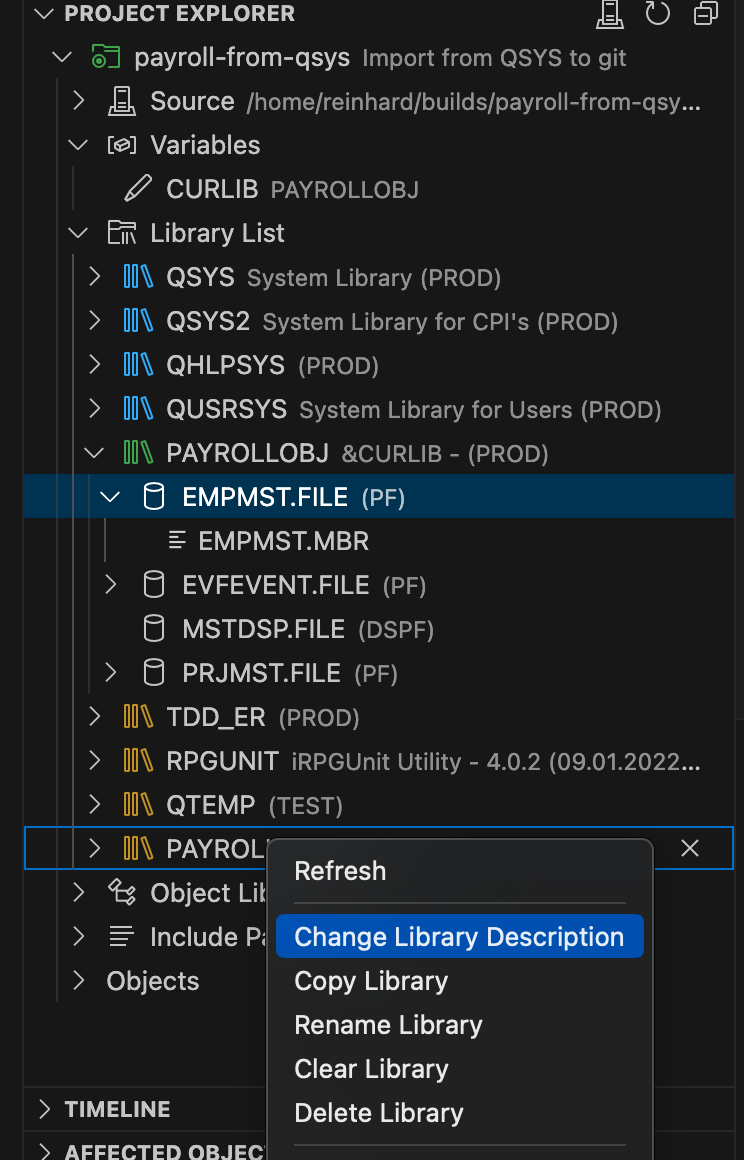Click the database file icon beside EMPMST.FILE
744x1160 pixels.
(x=153, y=497)
